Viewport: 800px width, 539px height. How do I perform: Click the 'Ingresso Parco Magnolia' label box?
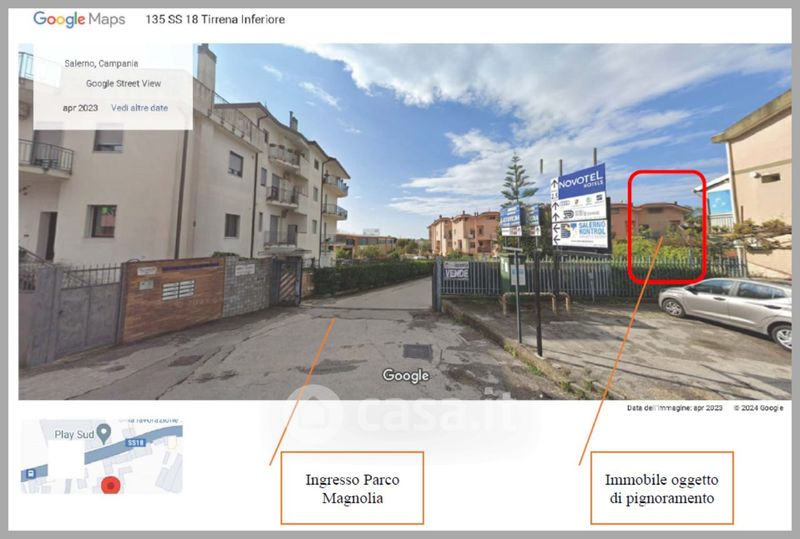coord(352,488)
